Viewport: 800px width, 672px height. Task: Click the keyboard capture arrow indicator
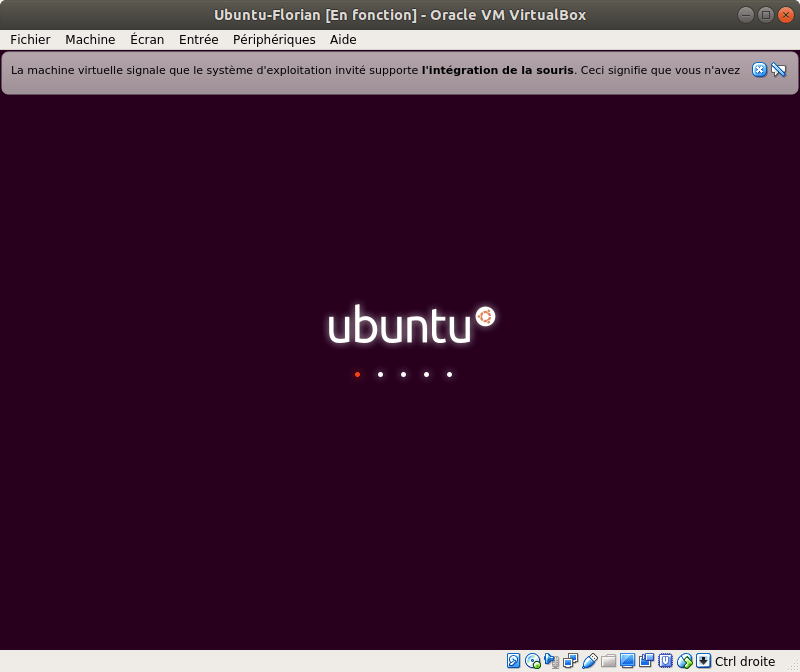(704, 661)
